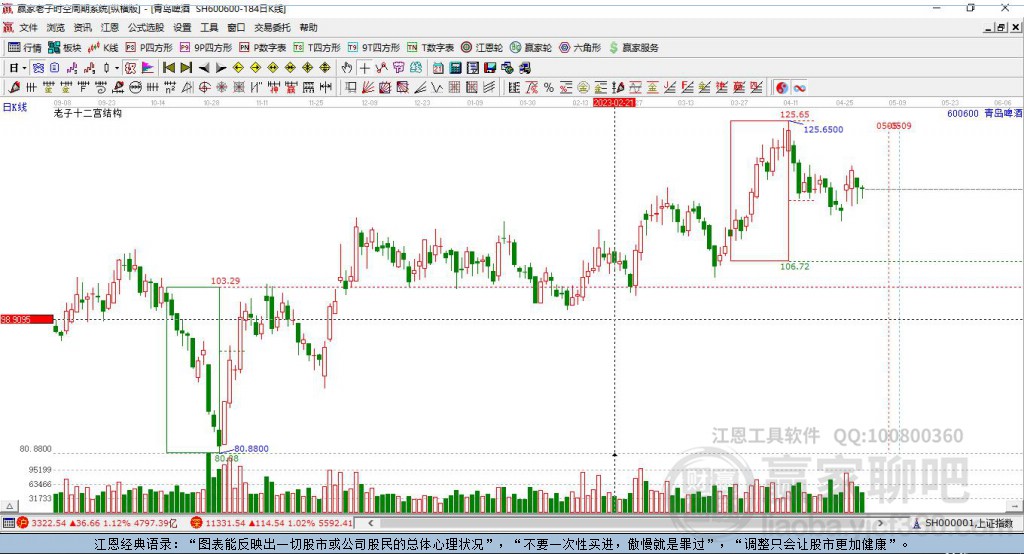1024x554 pixels.
Task: Open the 设置 menu
Action: pyautogui.click(x=182, y=27)
